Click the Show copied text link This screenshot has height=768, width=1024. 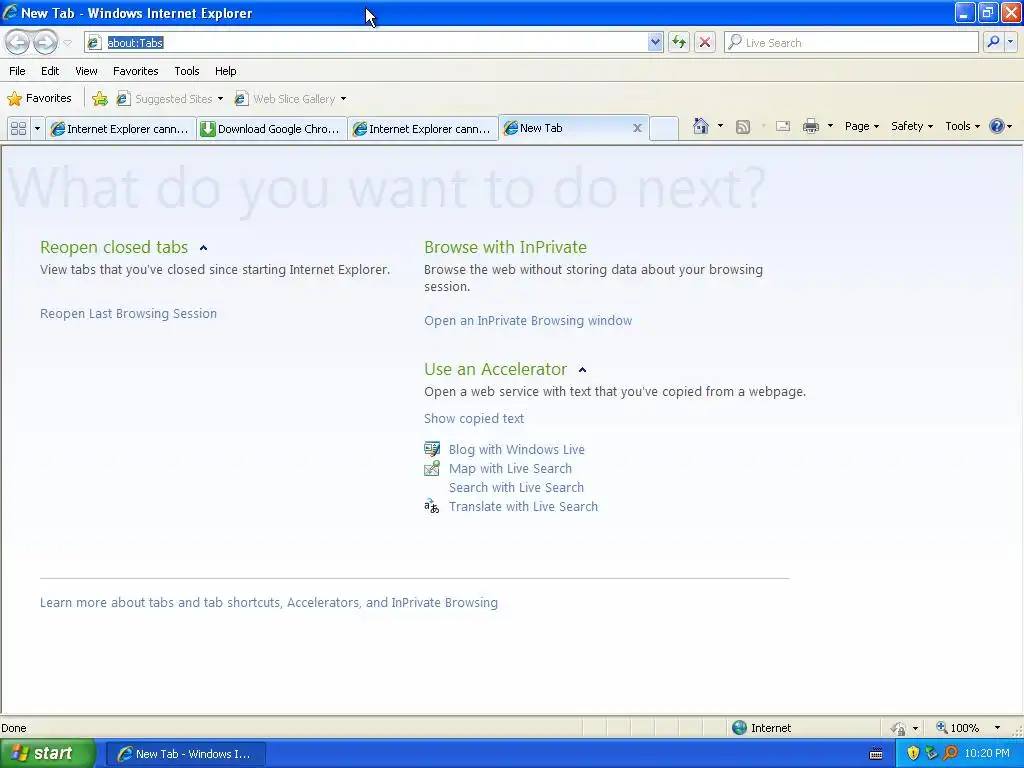pyautogui.click(x=474, y=419)
